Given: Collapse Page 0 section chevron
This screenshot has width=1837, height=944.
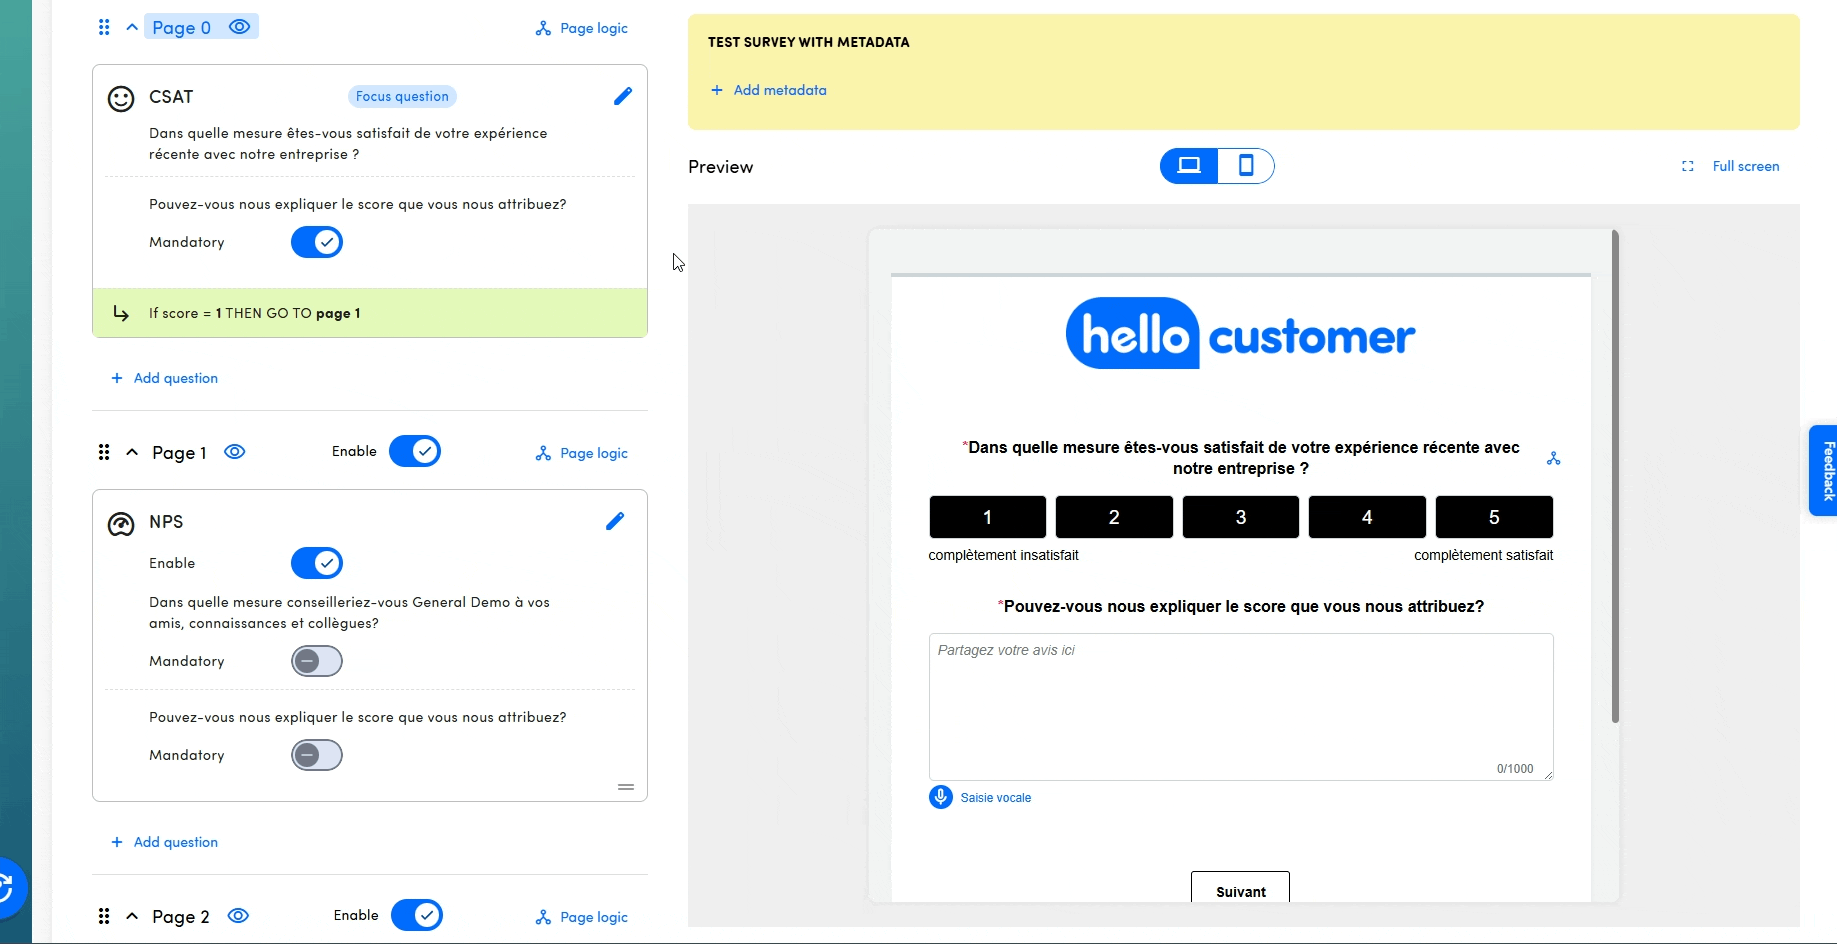Looking at the screenshot, I should coord(132,27).
